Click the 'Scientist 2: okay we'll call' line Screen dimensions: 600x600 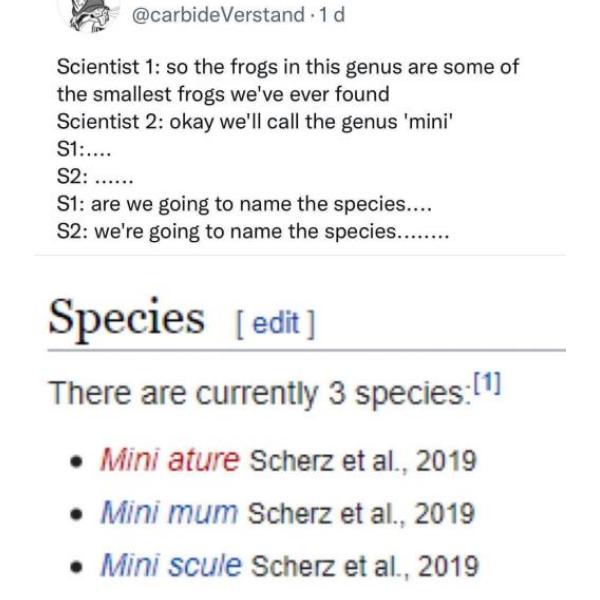(x=255, y=122)
